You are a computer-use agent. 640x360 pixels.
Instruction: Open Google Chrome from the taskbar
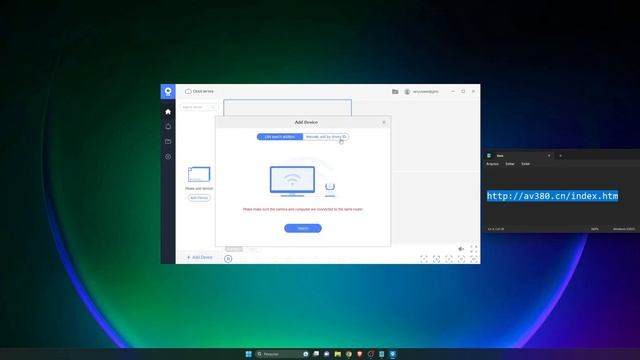(x=349, y=354)
